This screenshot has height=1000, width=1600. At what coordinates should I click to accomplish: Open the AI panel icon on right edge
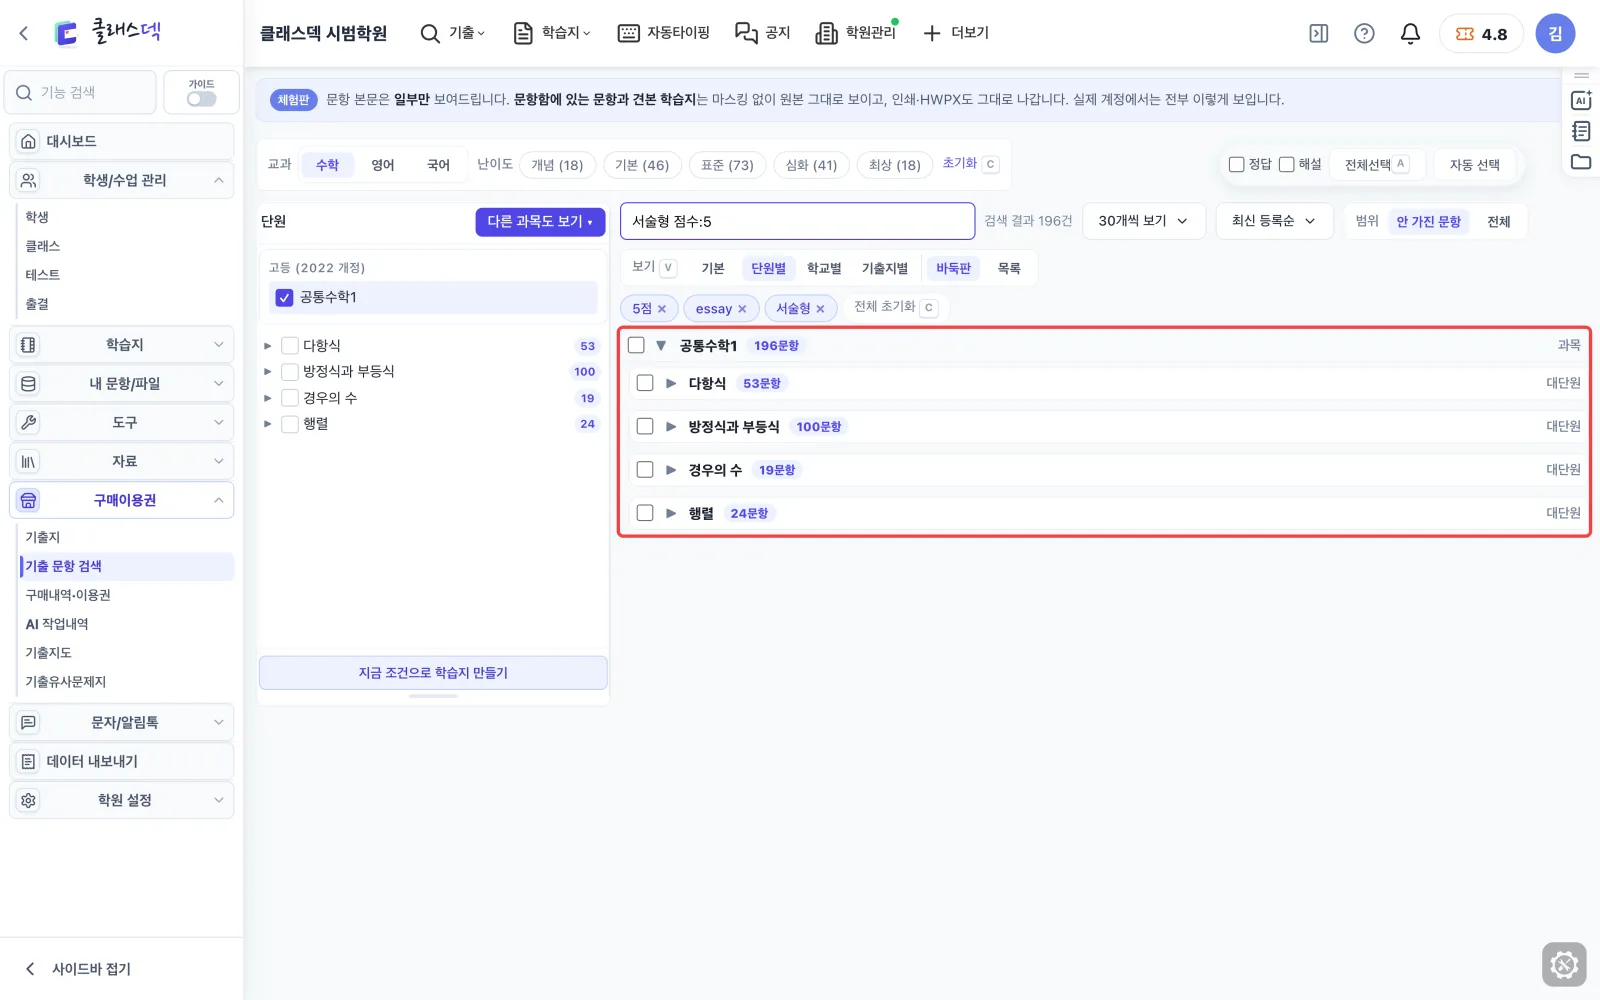point(1581,100)
